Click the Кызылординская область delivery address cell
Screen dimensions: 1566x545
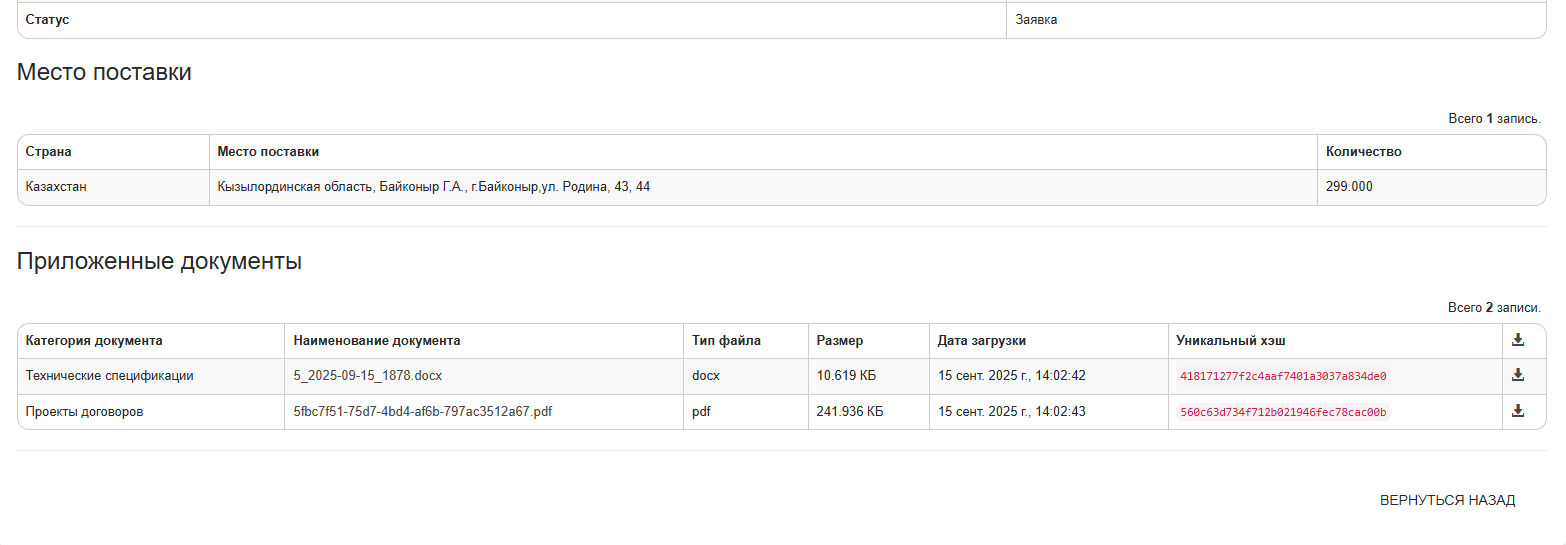pyautogui.click(x=434, y=187)
